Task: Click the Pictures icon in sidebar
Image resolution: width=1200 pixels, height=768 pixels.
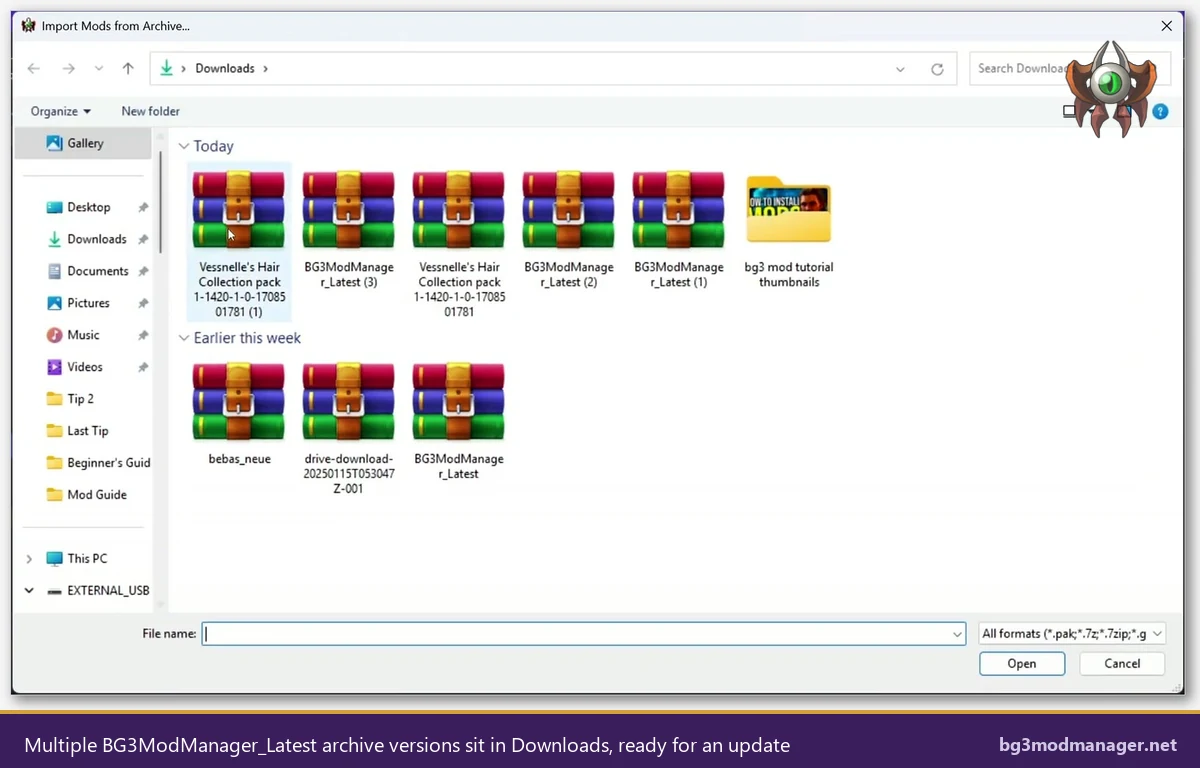Action: point(55,303)
